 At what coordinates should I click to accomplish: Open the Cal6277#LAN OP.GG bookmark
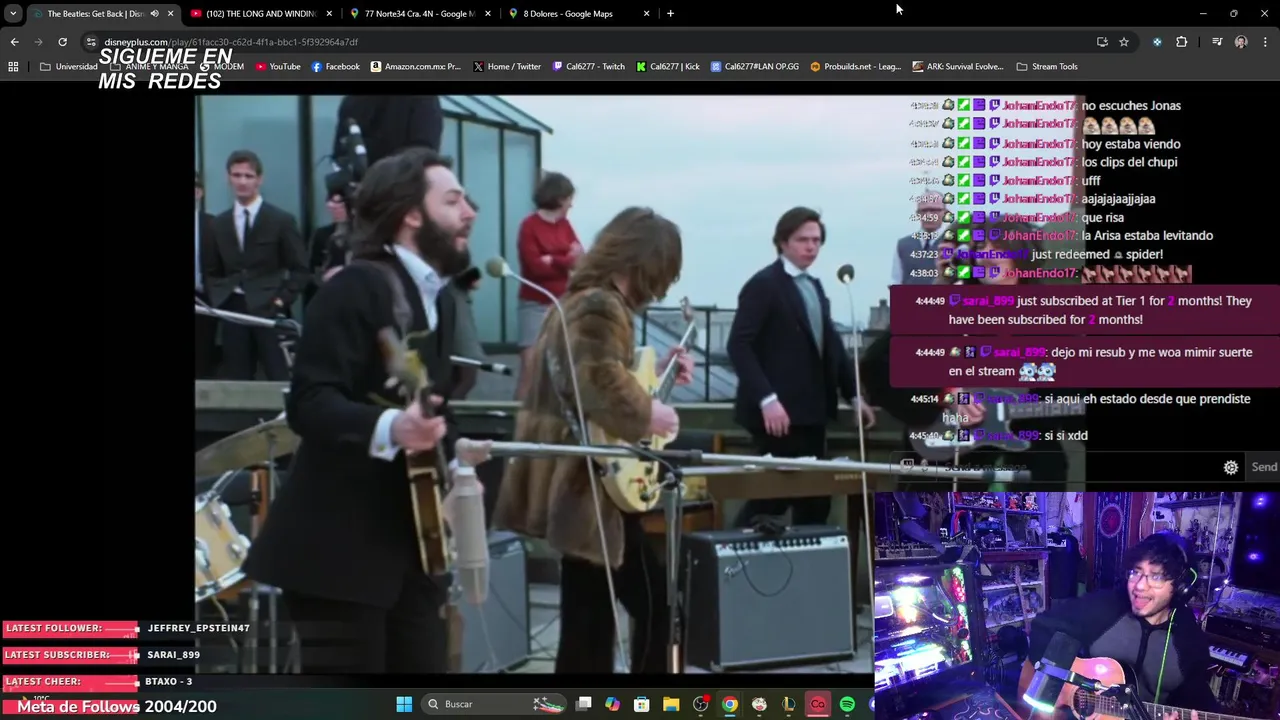756,67
